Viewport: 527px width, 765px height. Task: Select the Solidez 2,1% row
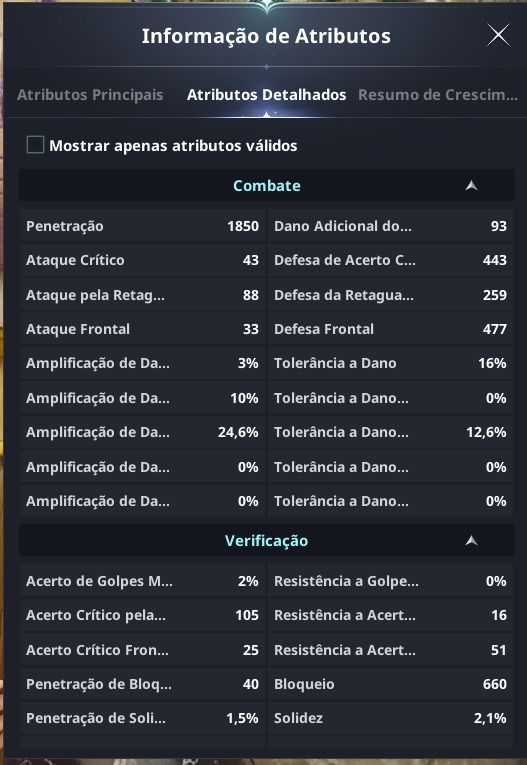click(390, 718)
